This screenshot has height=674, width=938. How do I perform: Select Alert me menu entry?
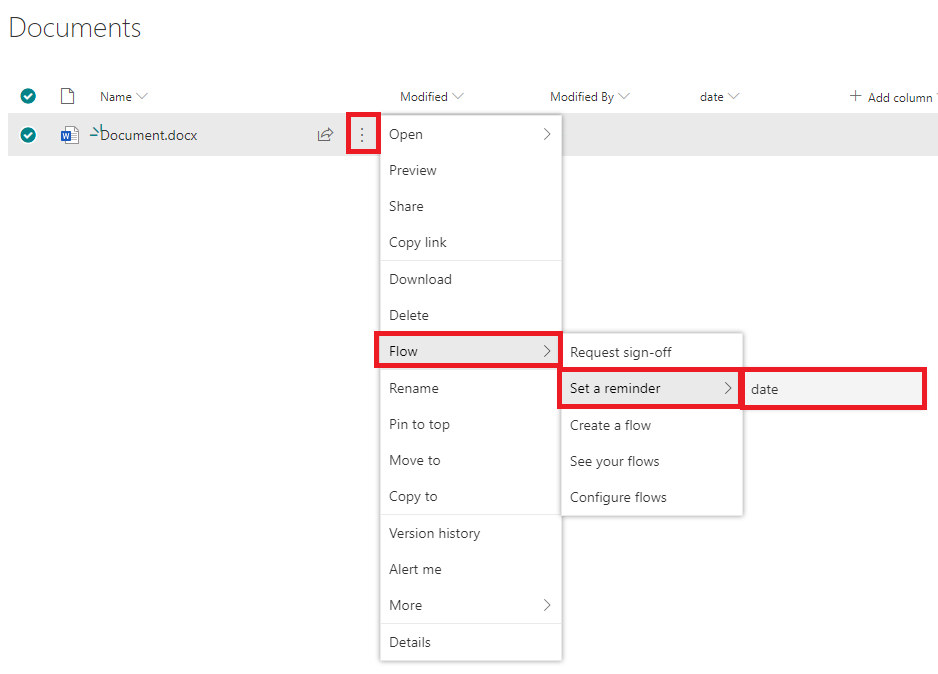(x=471, y=569)
